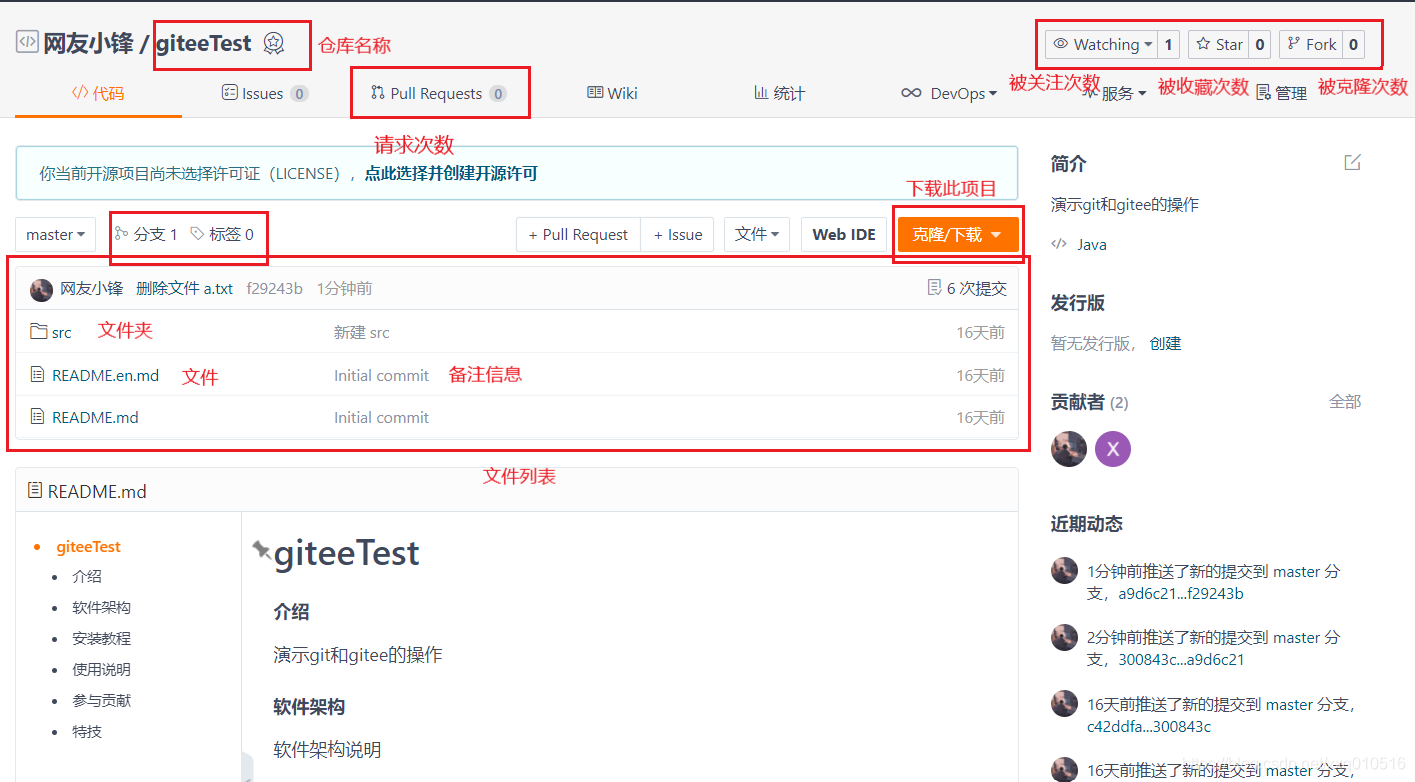Click the commit list icon beside 6 次提交

click(x=935, y=288)
